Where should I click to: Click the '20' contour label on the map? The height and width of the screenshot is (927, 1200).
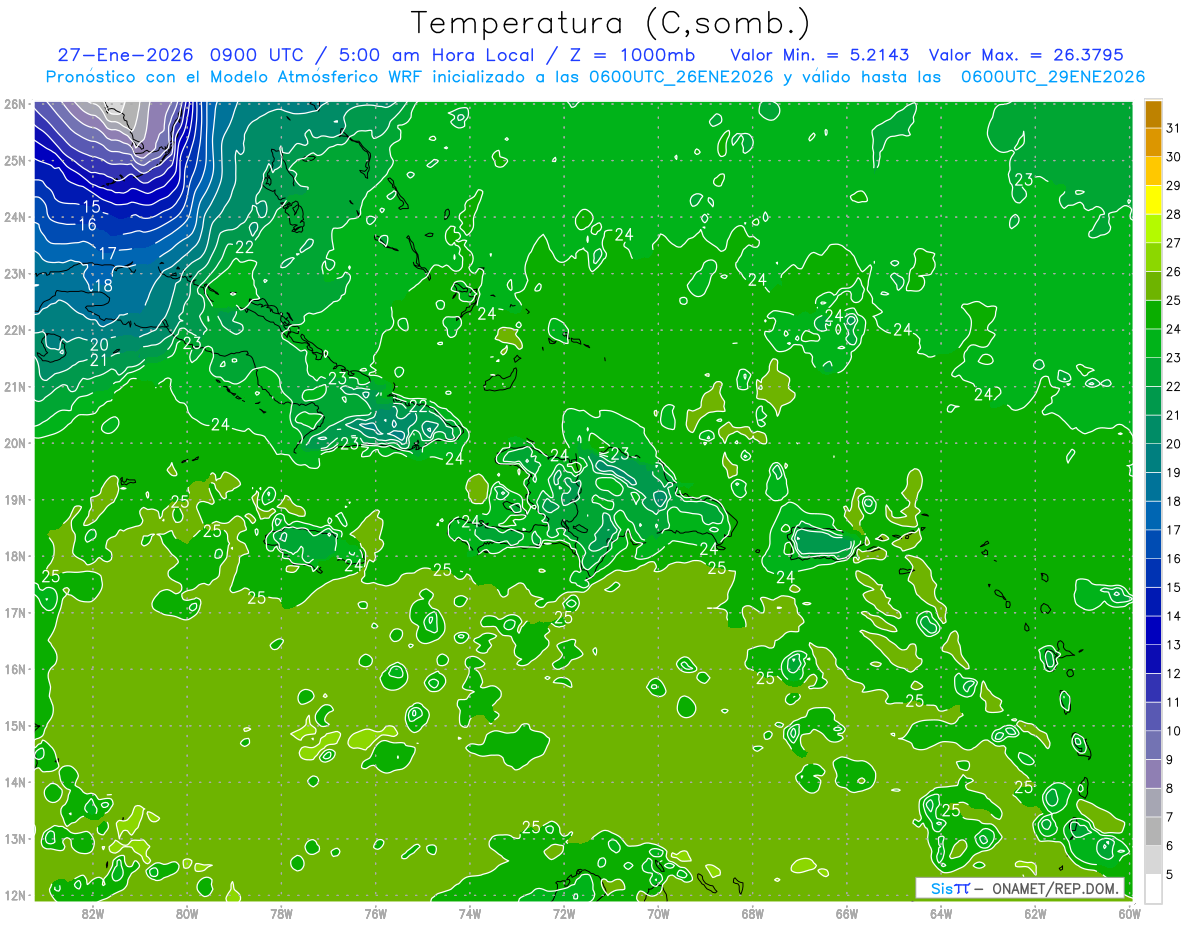pos(99,345)
